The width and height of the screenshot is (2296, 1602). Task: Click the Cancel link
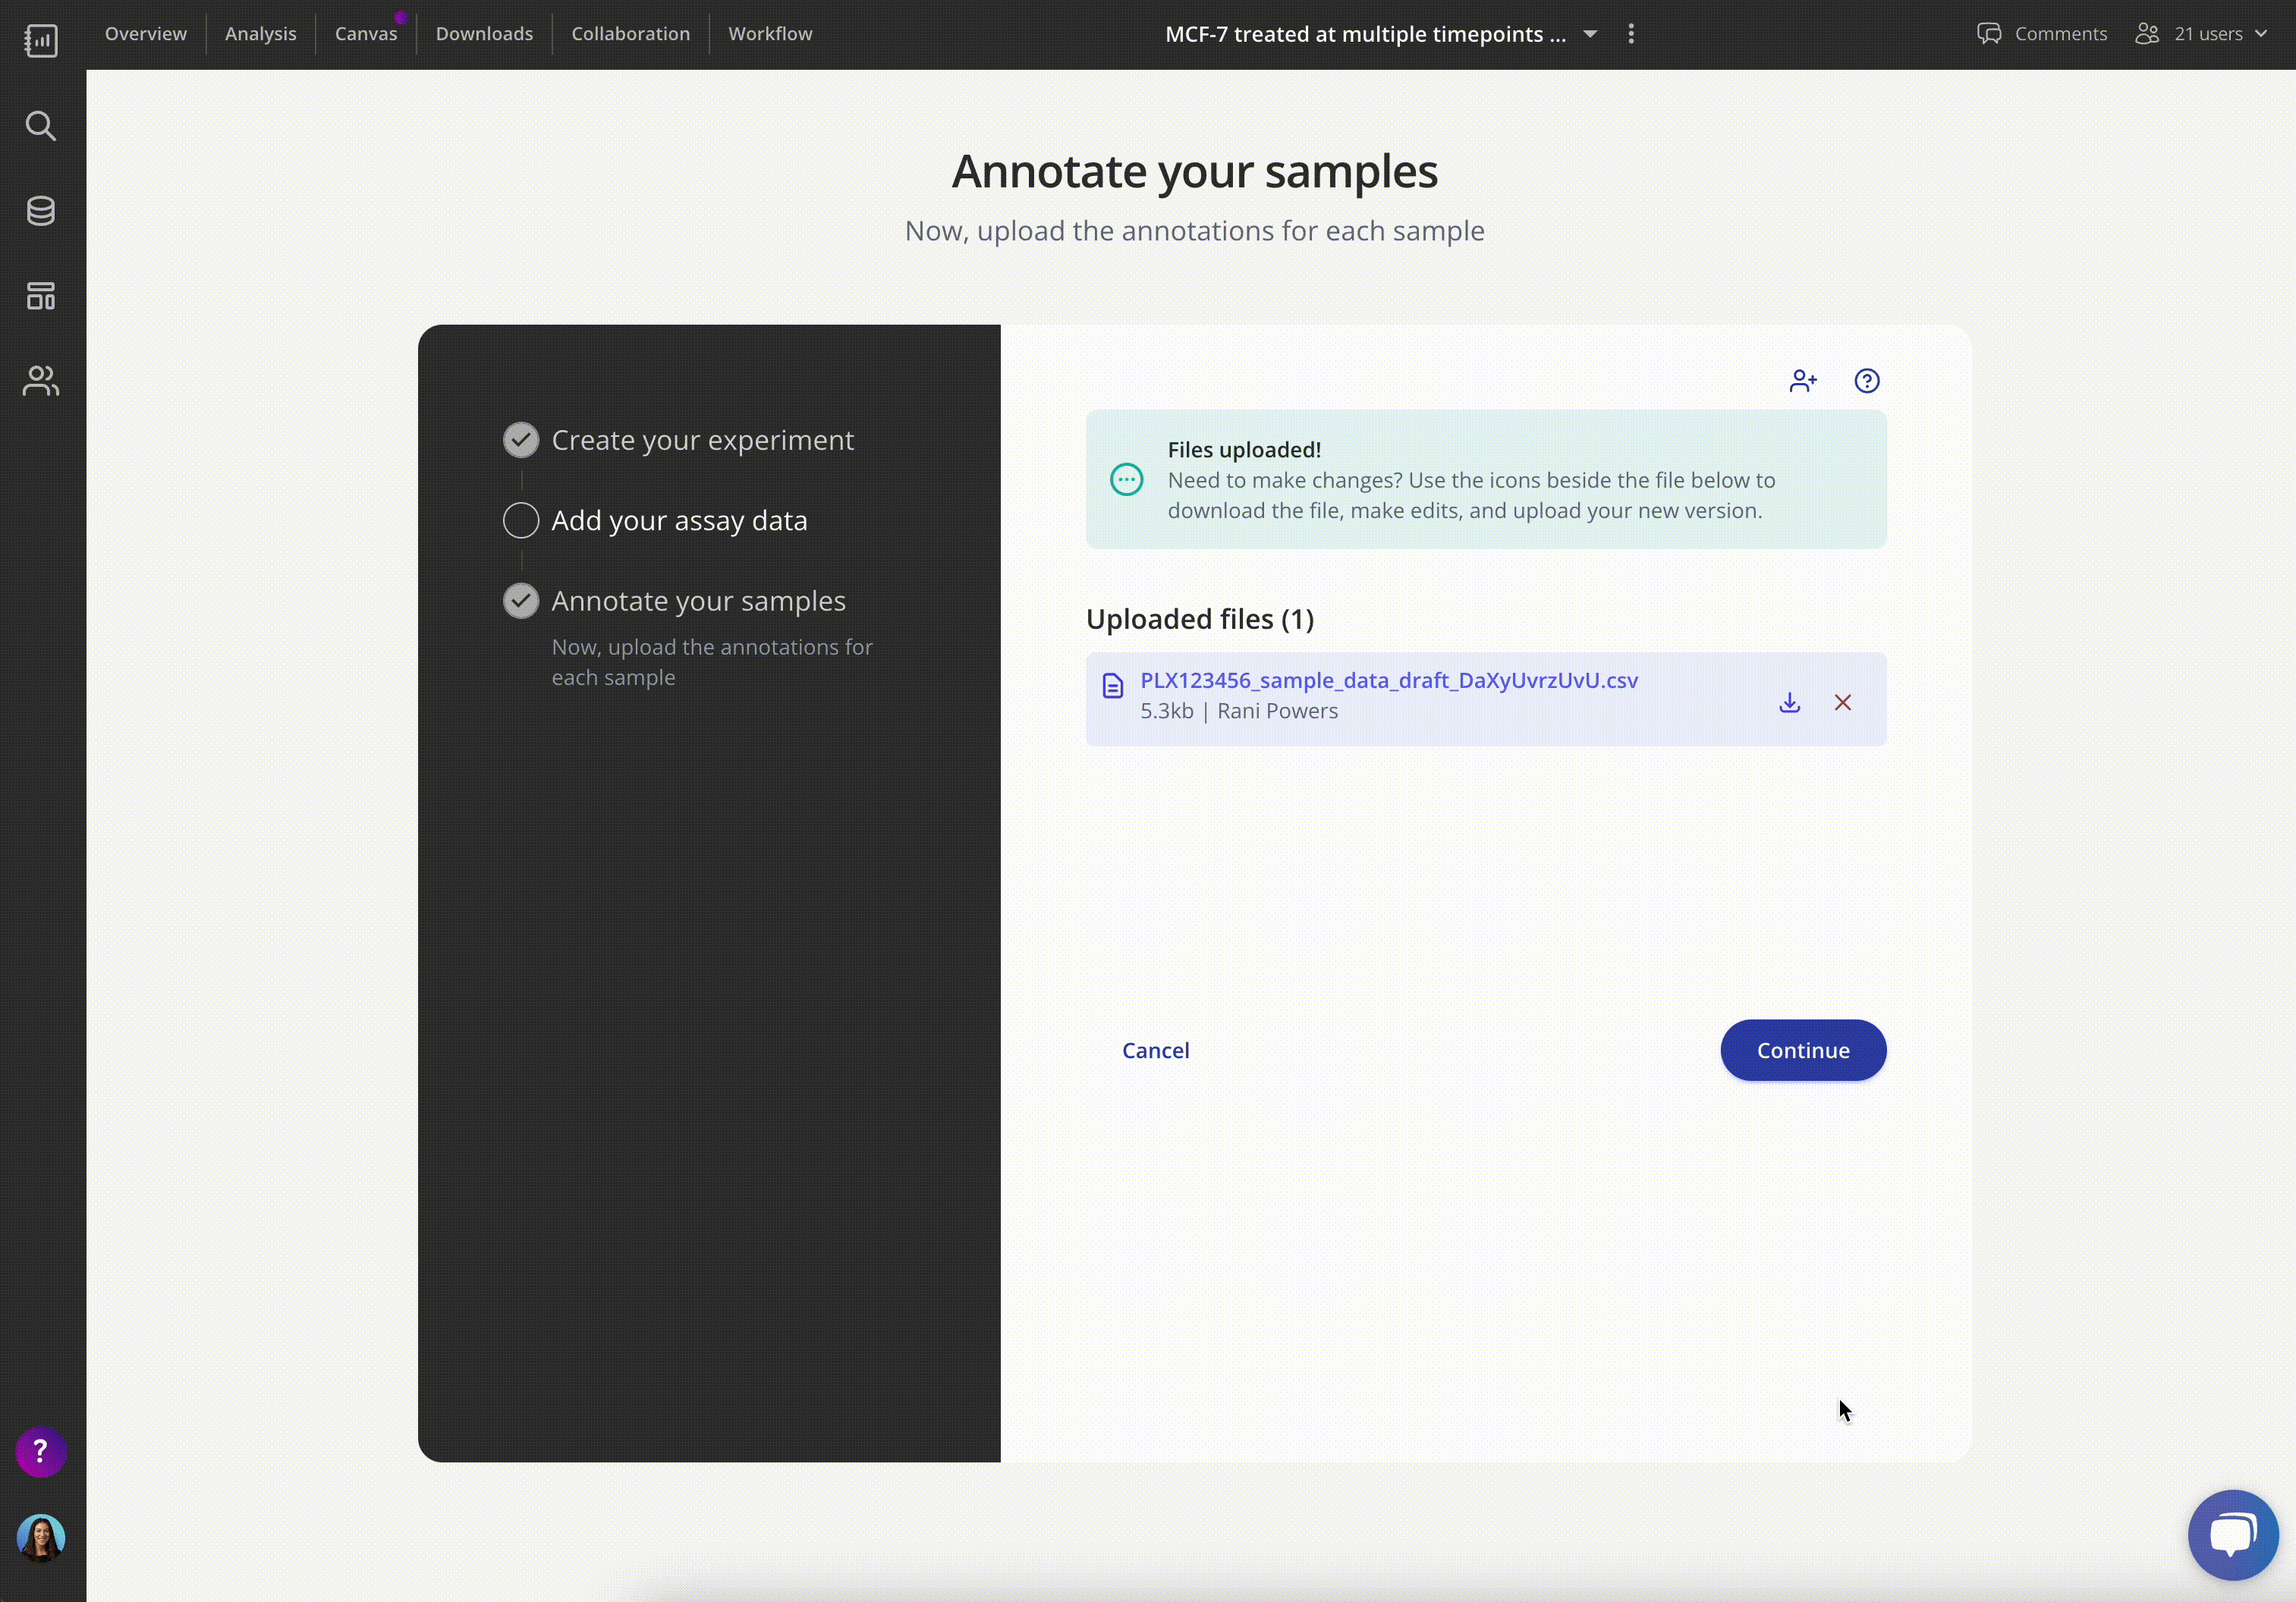click(x=1155, y=1049)
